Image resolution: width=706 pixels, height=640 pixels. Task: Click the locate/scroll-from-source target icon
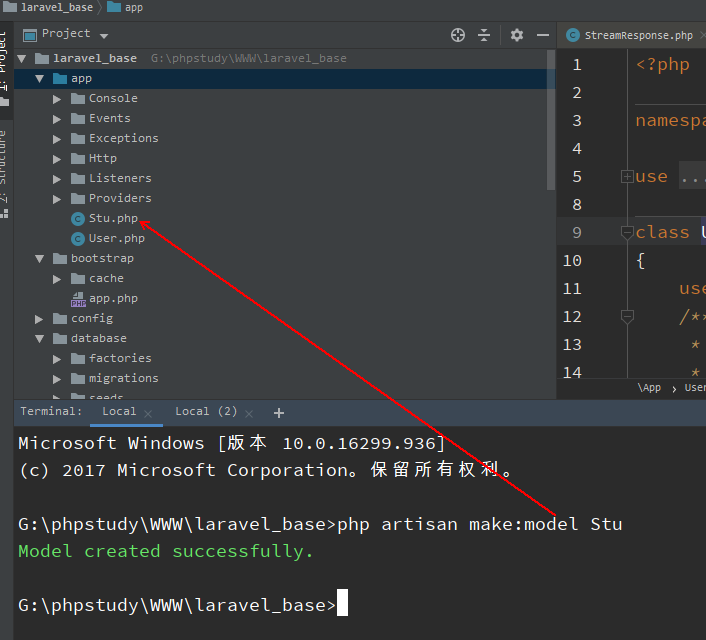(x=458, y=35)
